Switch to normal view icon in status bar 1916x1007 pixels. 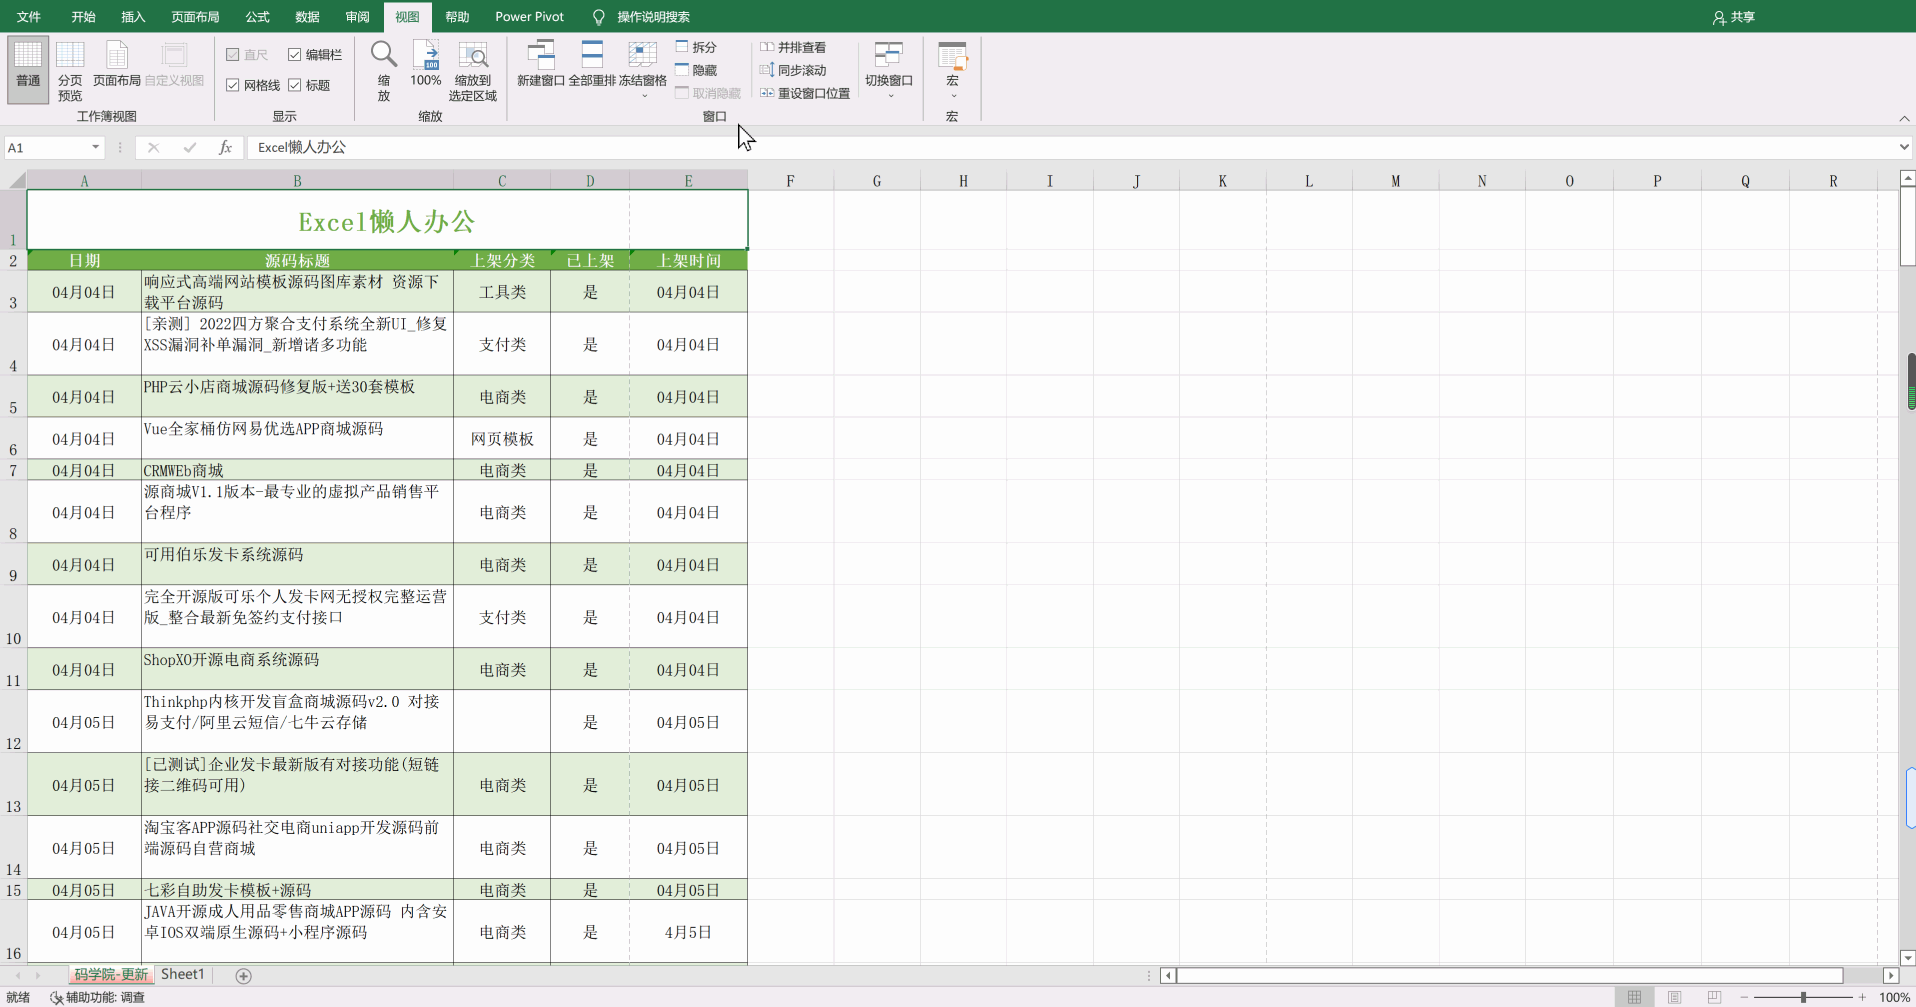(x=1634, y=997)
